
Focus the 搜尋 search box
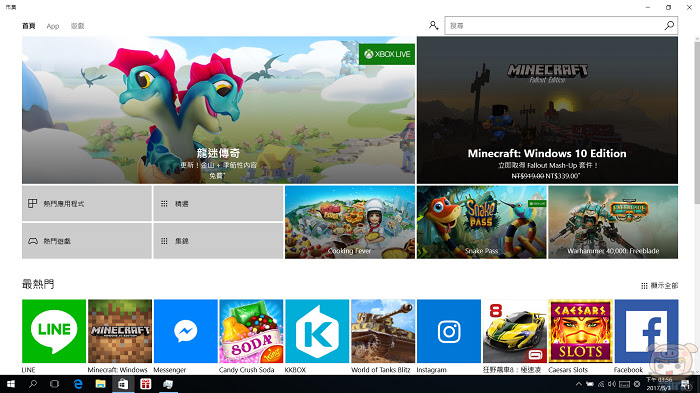coord(561,25)
